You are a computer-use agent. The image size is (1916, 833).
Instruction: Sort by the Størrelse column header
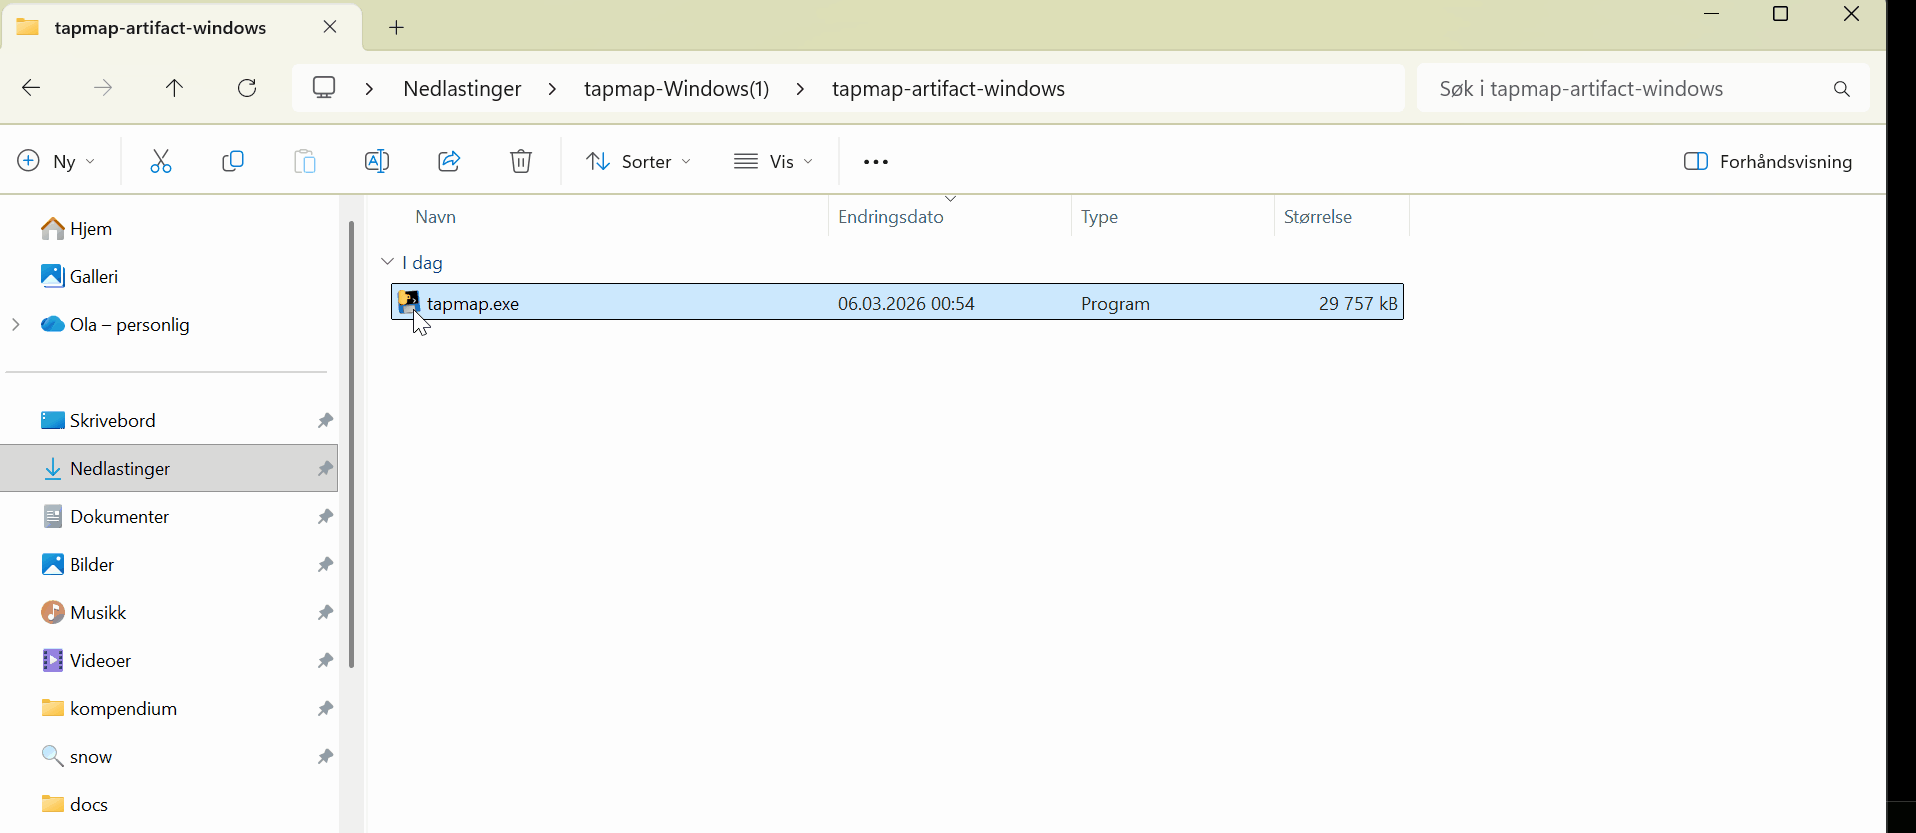point(1317,217)
